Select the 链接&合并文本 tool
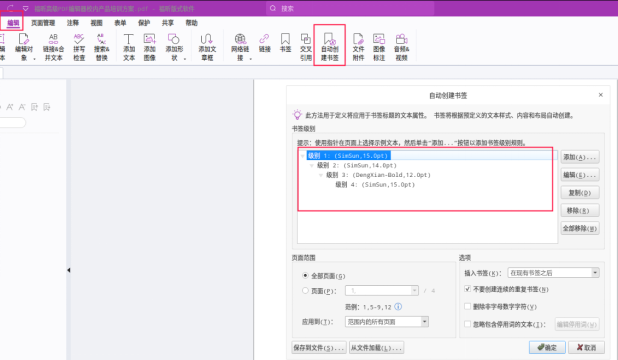Viewport: 618px width, 360px height. coord(53,47)
